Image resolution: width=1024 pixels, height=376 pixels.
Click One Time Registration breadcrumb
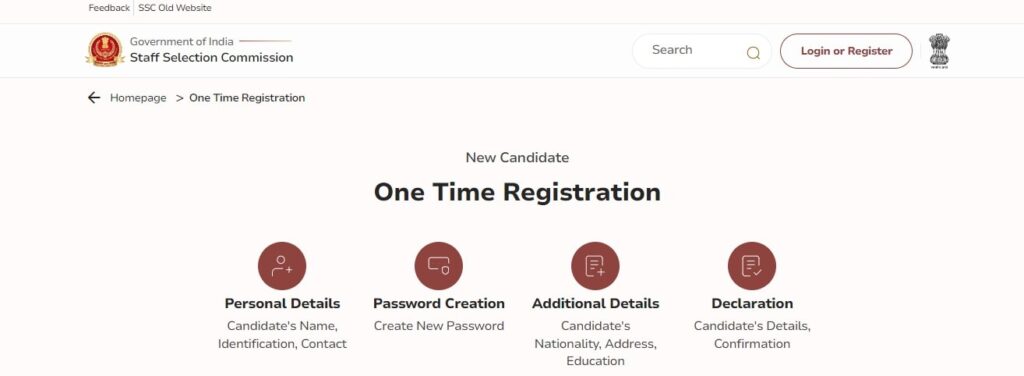(247, 98)
